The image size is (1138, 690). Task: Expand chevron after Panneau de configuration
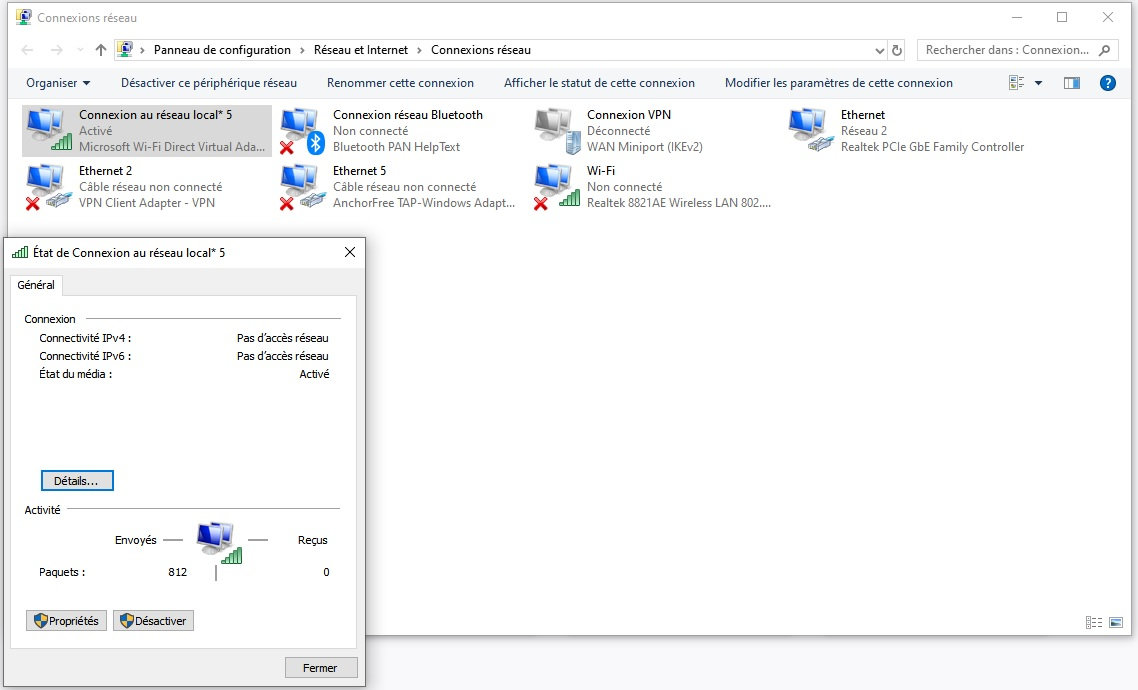(302, 50)
